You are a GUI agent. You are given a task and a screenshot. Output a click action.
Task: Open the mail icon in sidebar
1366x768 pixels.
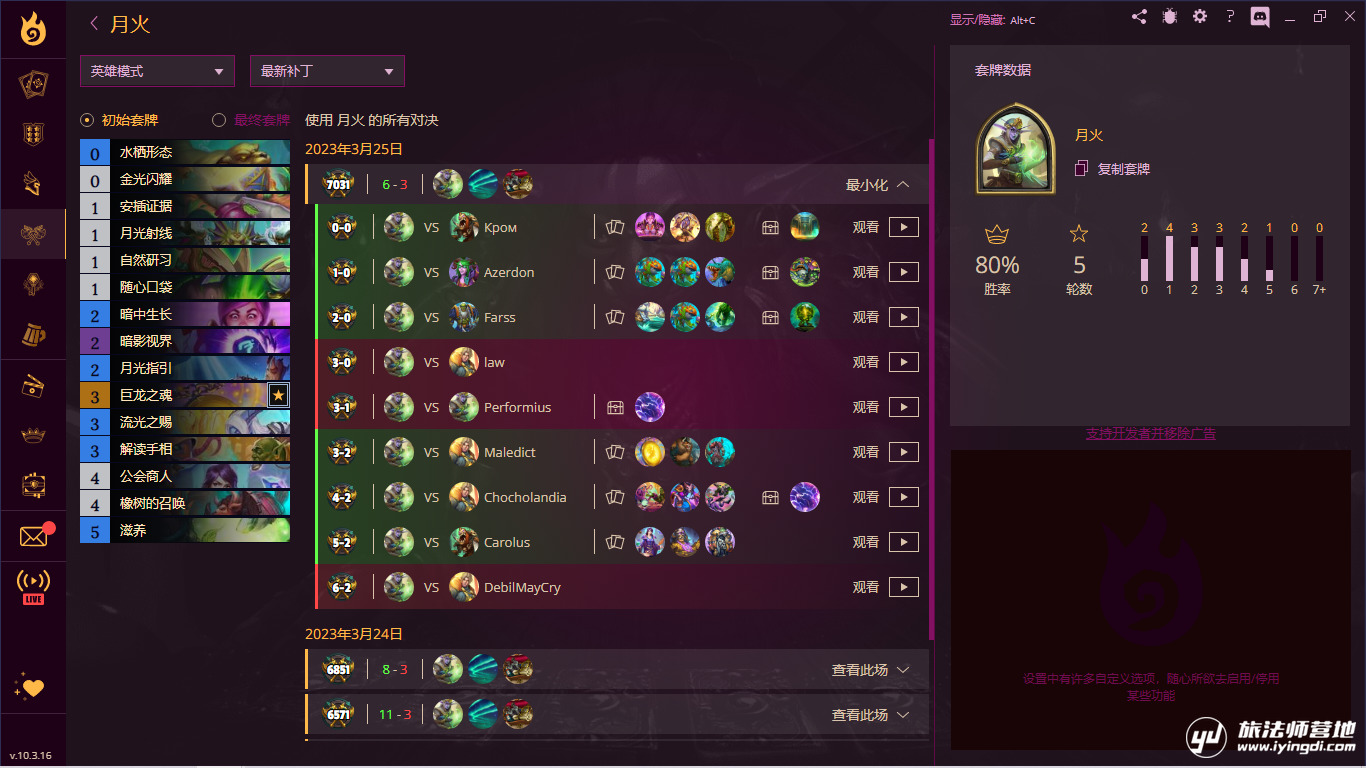click(x=33, y=537)
